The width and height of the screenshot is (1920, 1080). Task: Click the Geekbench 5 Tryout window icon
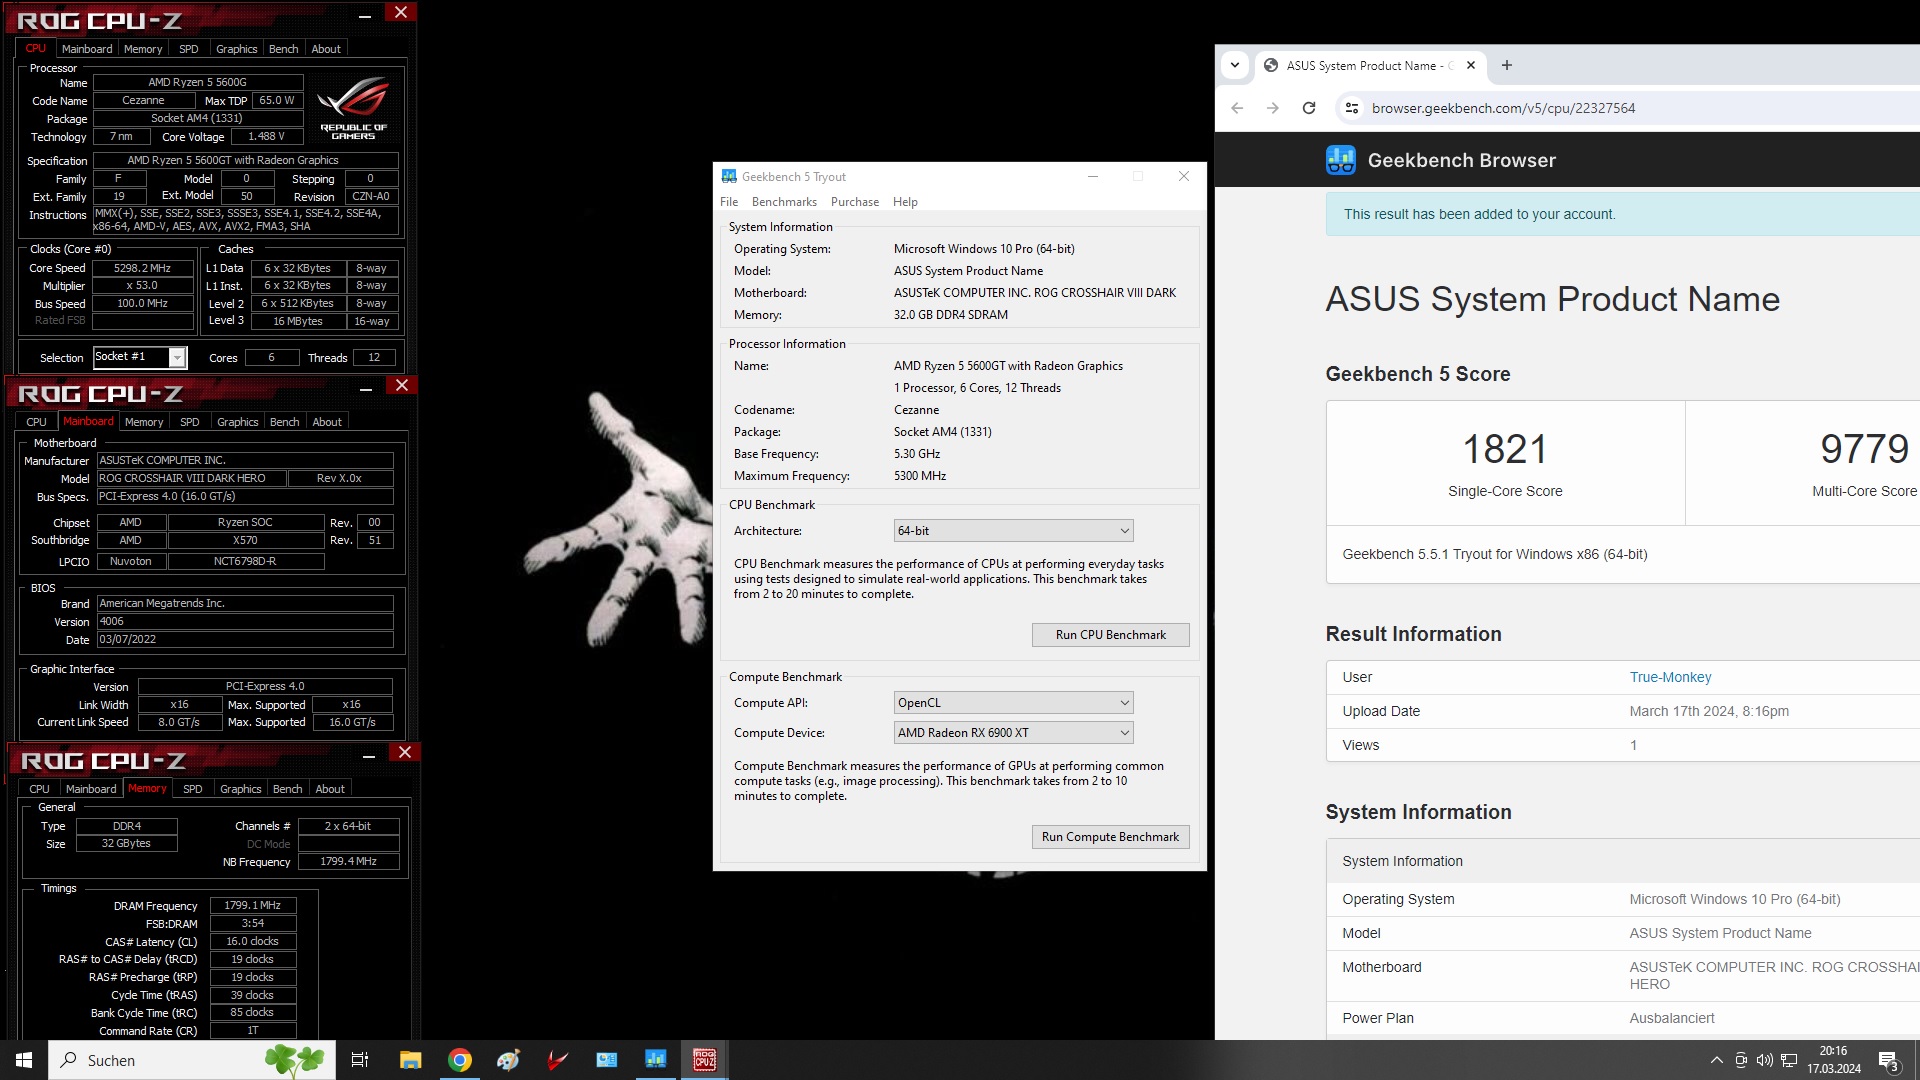(x=729, y=177)
